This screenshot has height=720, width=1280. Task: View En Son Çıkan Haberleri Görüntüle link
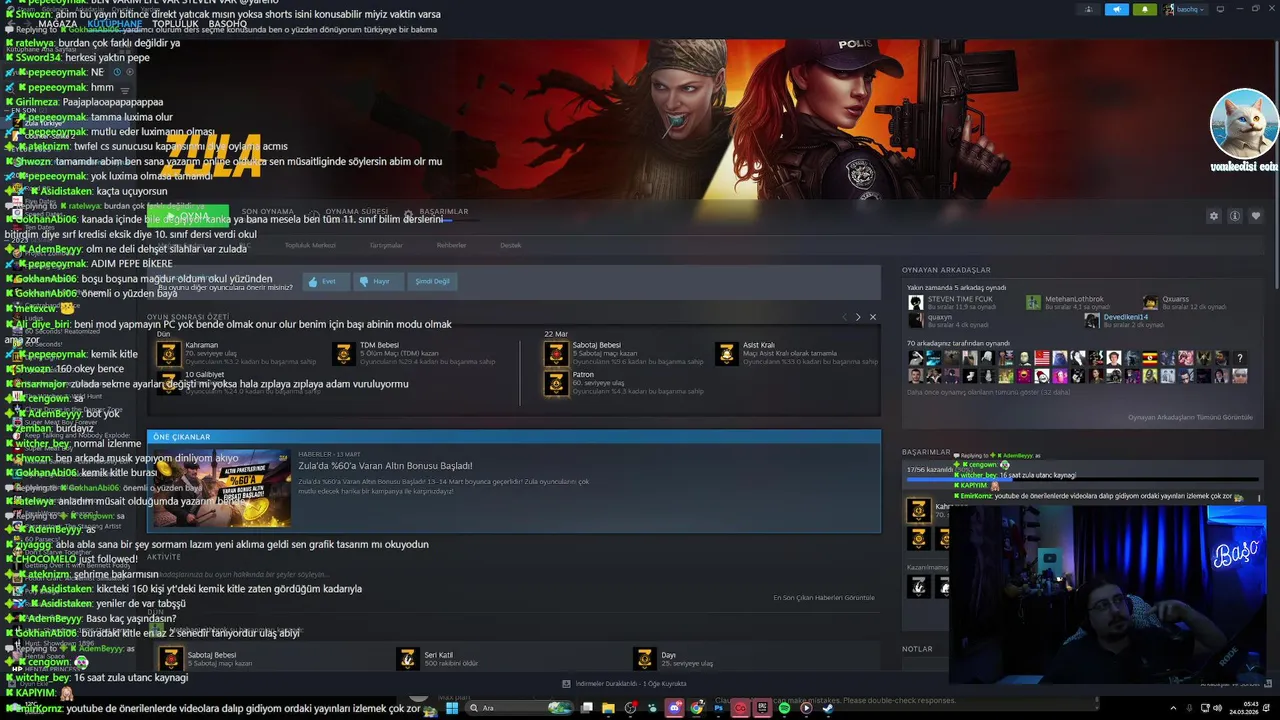tap(824, 598)
